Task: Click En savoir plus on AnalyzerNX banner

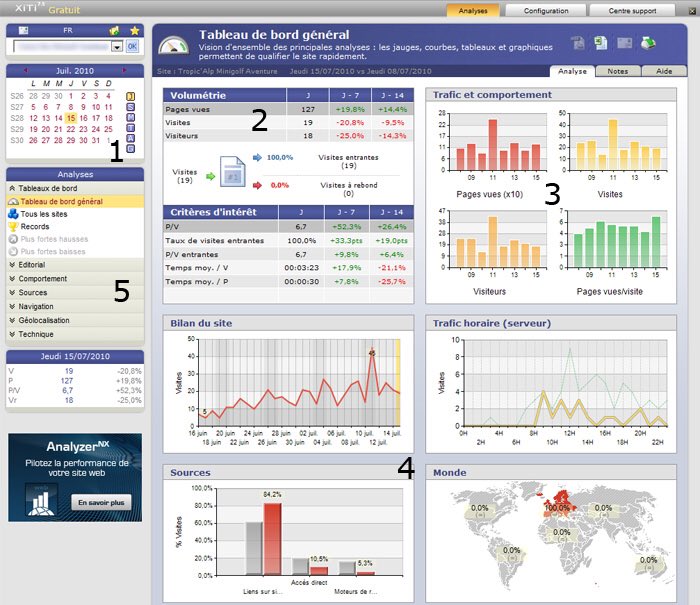Action: [101, 502]
